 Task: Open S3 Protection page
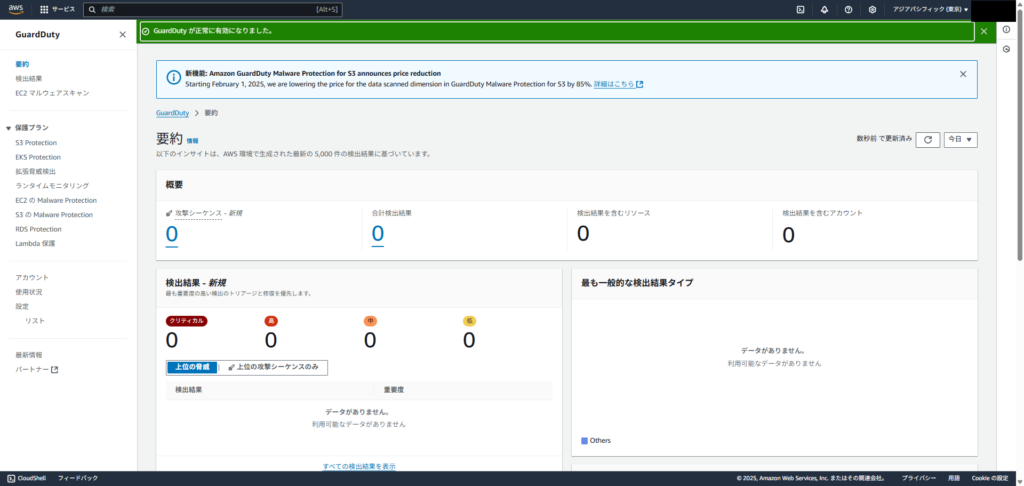pyautogui.click(x=36, y=142)
